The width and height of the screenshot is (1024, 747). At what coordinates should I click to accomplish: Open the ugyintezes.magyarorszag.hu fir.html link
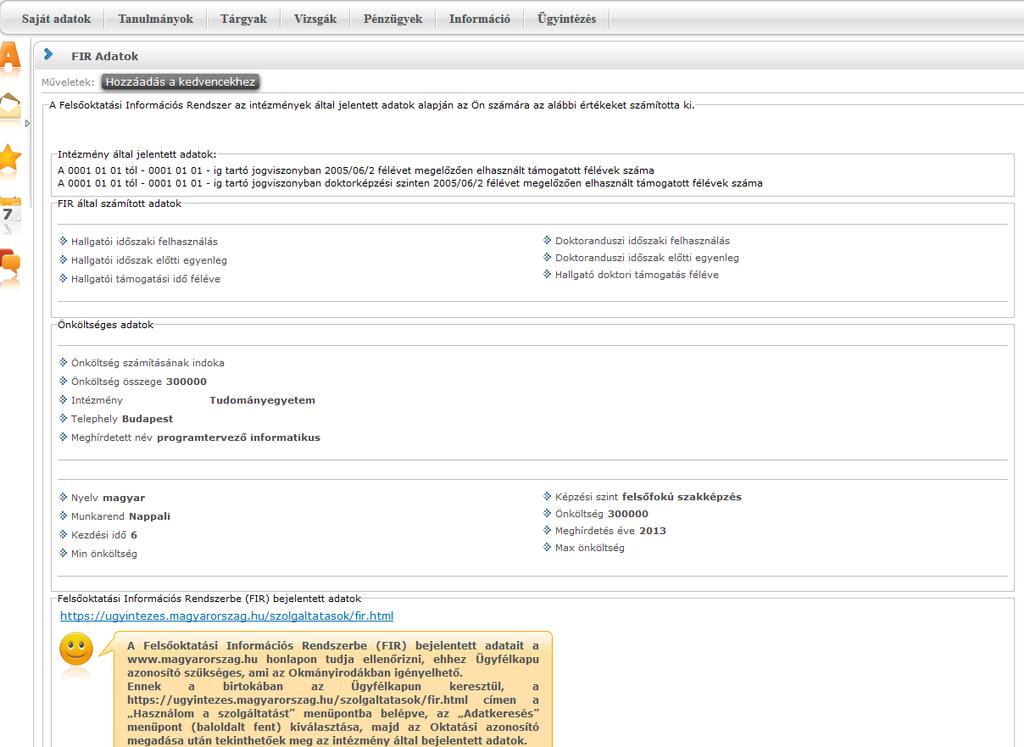[x=227, y=616]
